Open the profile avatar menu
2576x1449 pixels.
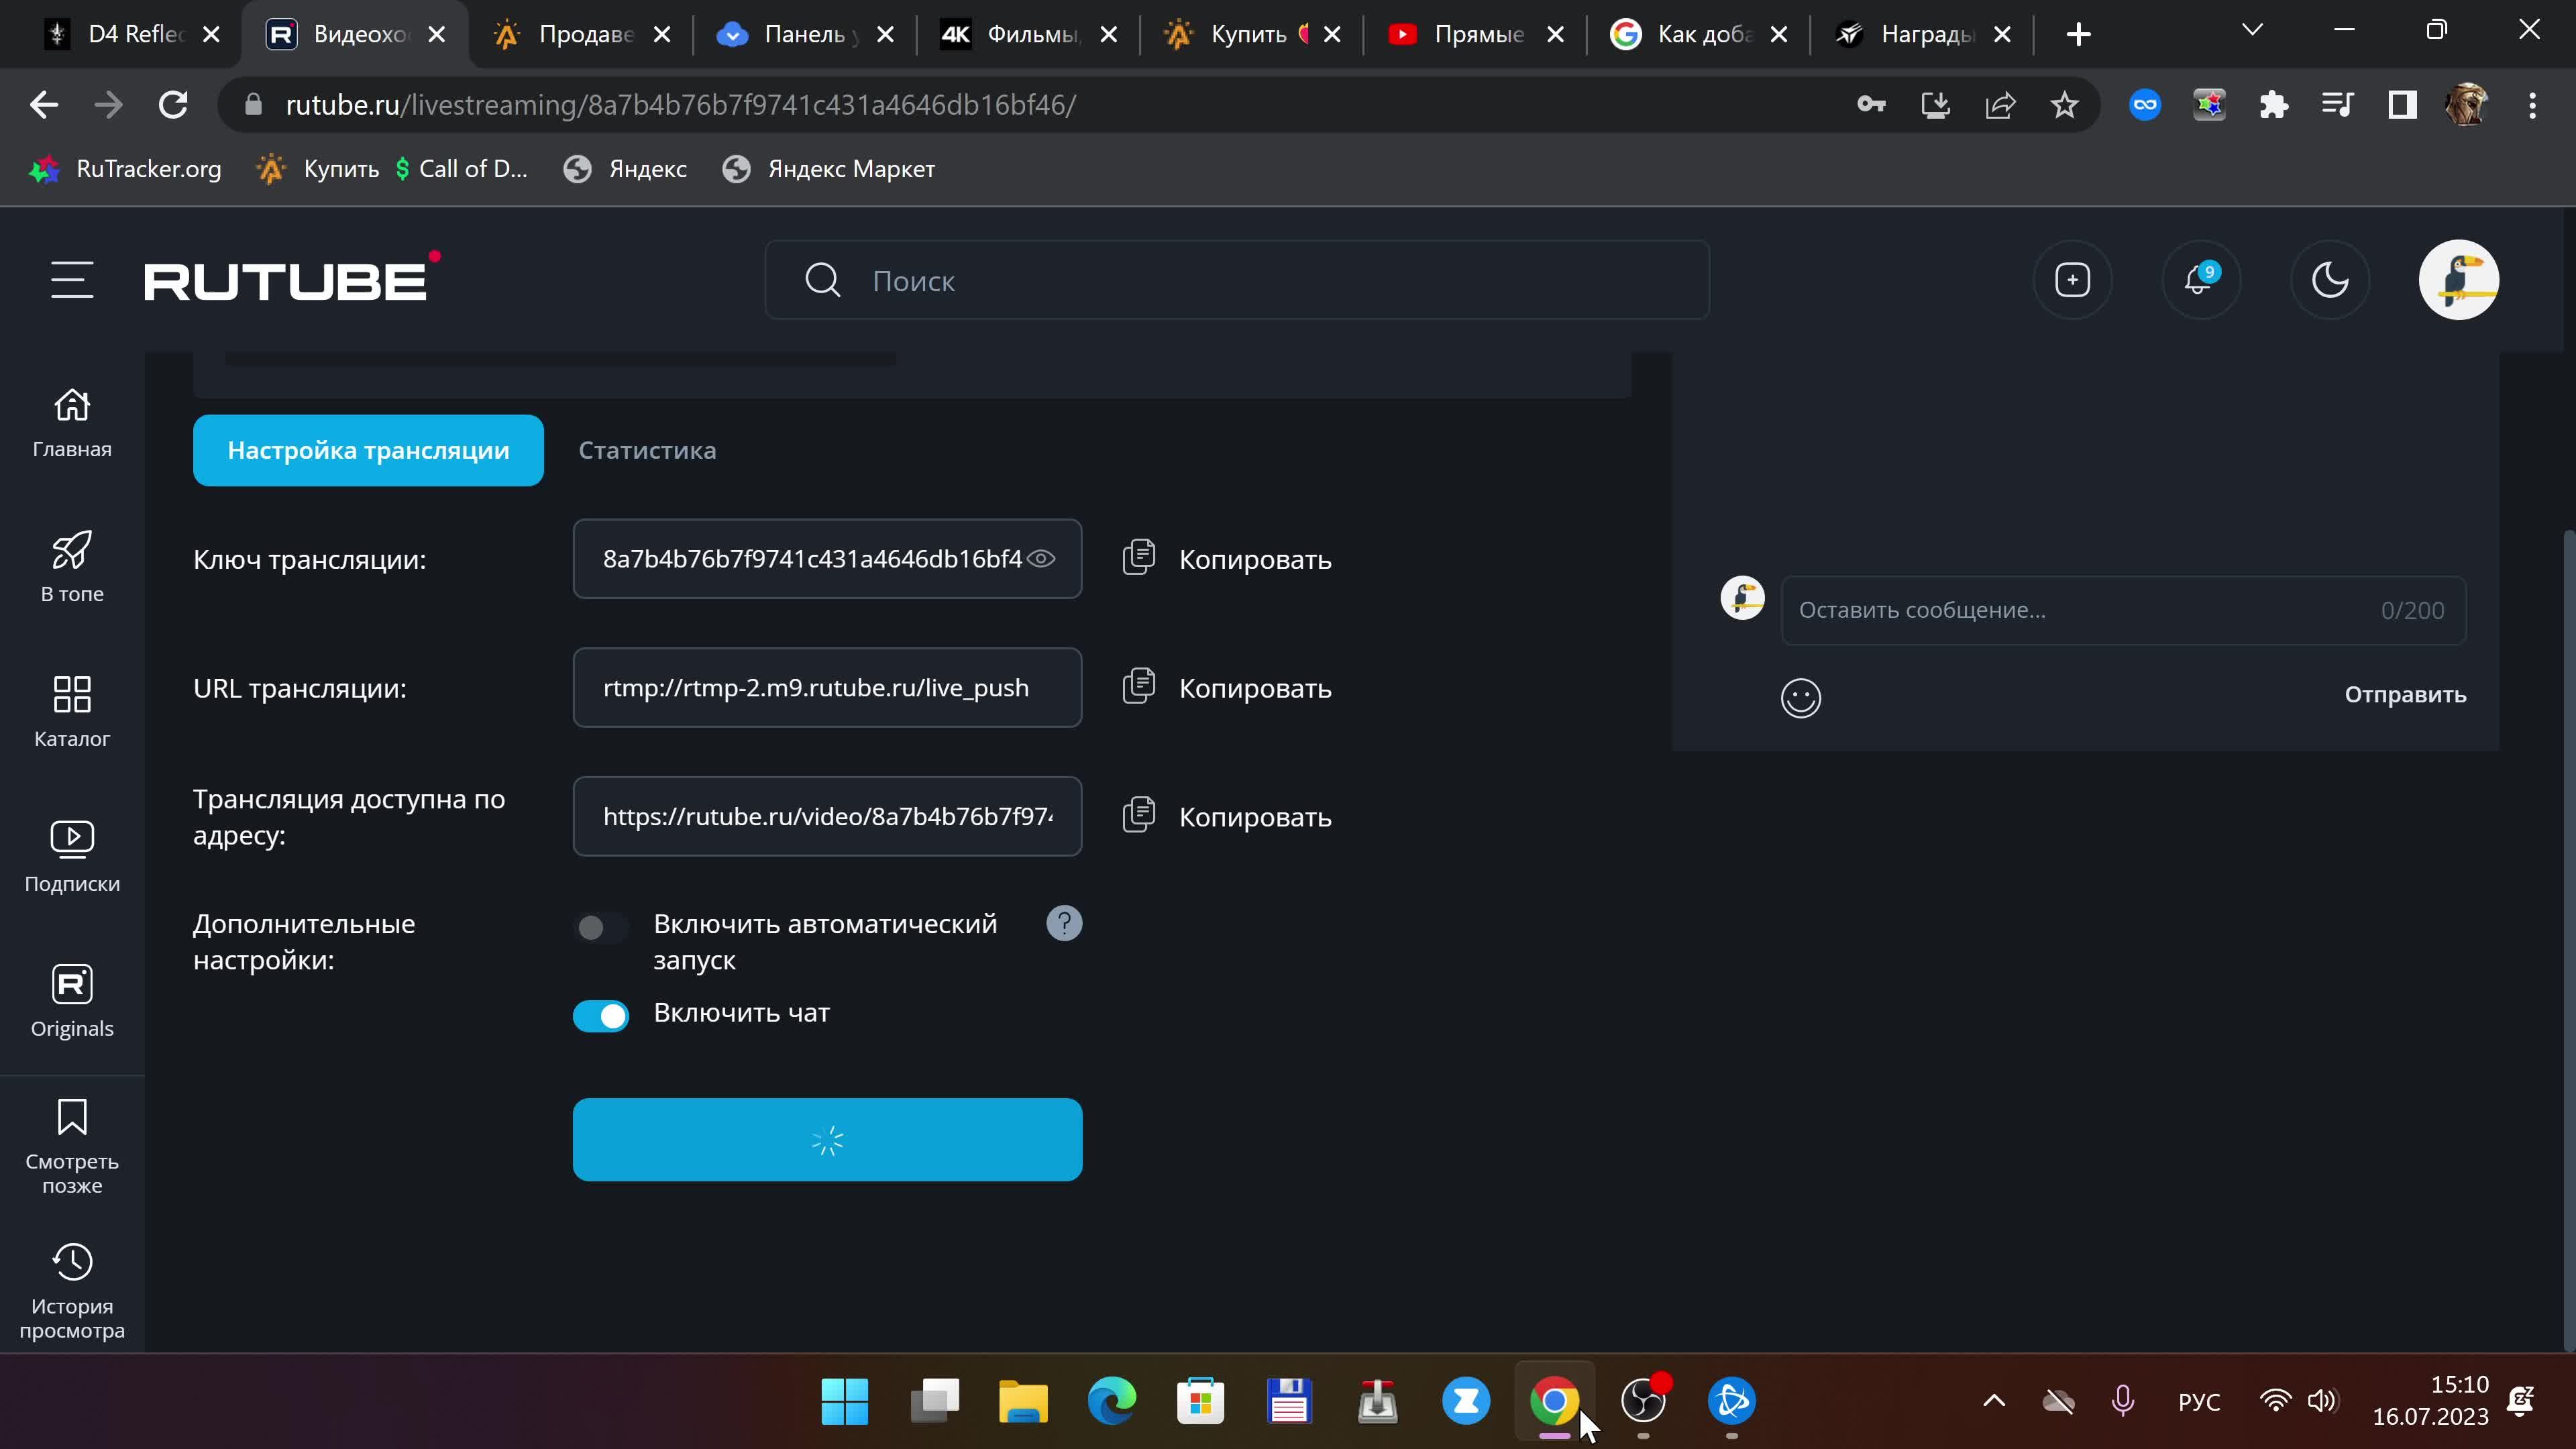pyautogui.click(x=2458, y=280)
